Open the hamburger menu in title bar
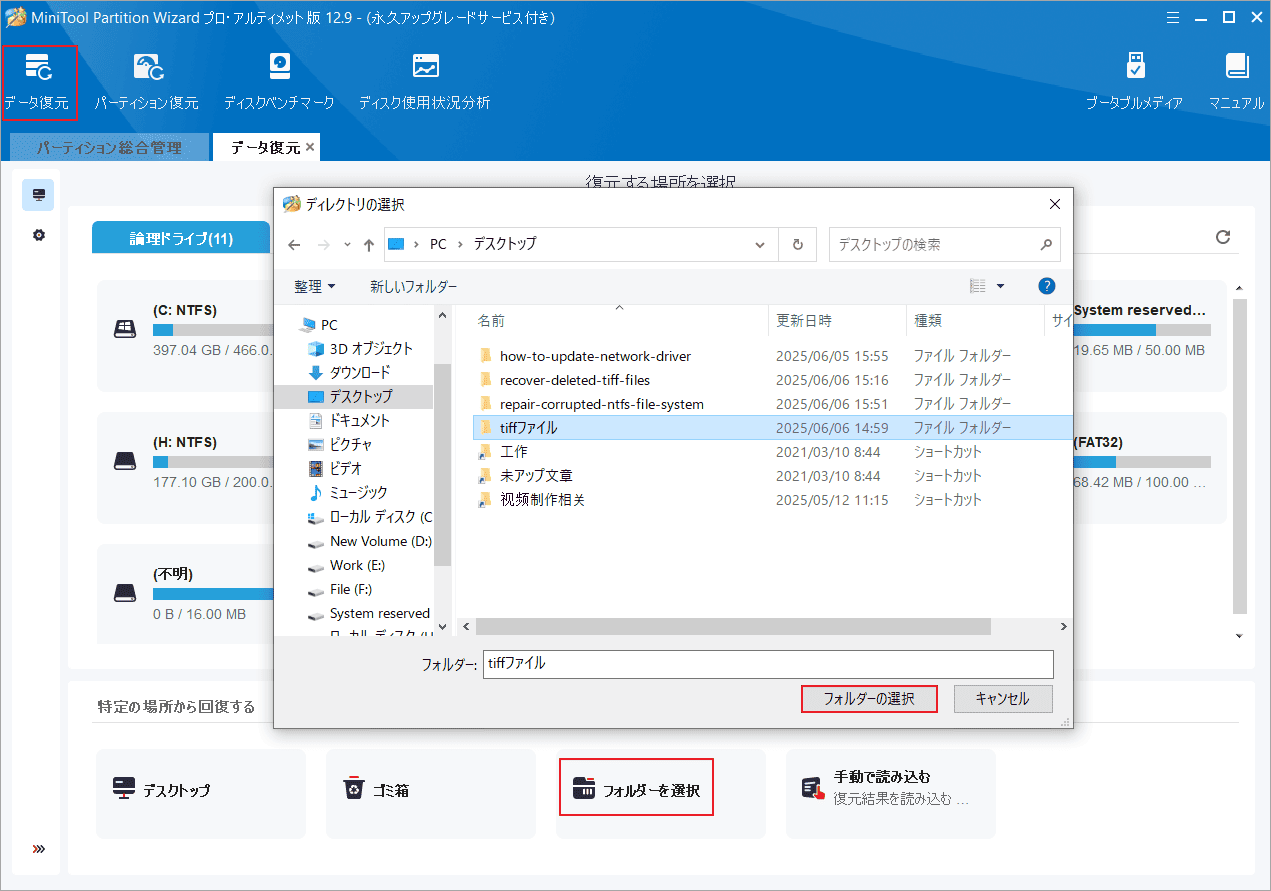The image size is (1271, 891). coord(1172,17)
